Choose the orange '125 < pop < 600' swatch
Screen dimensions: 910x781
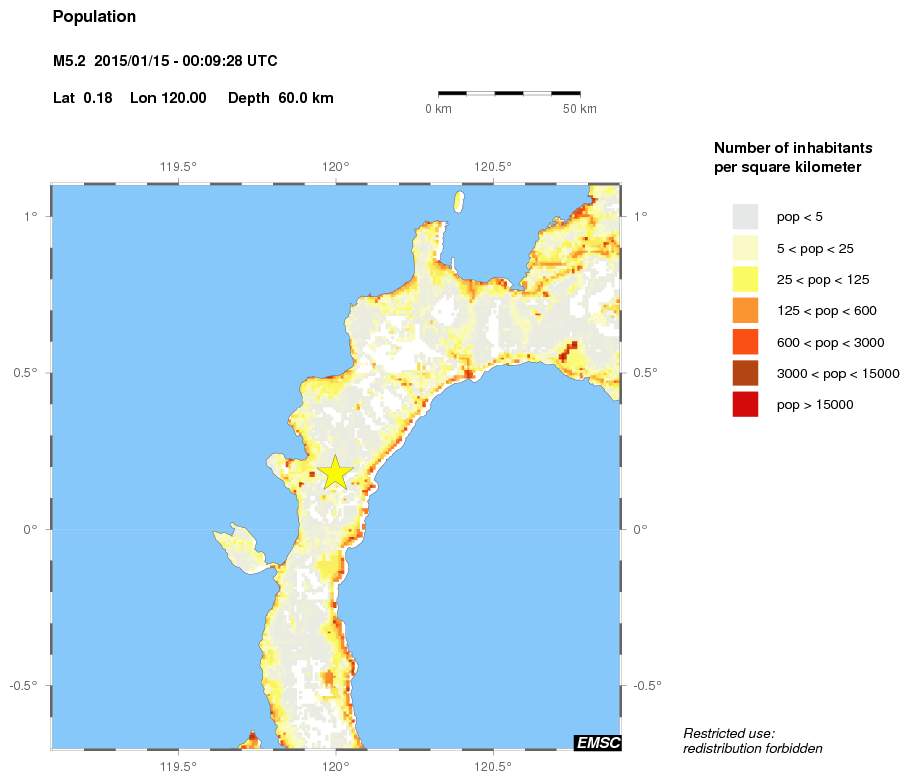745,311
